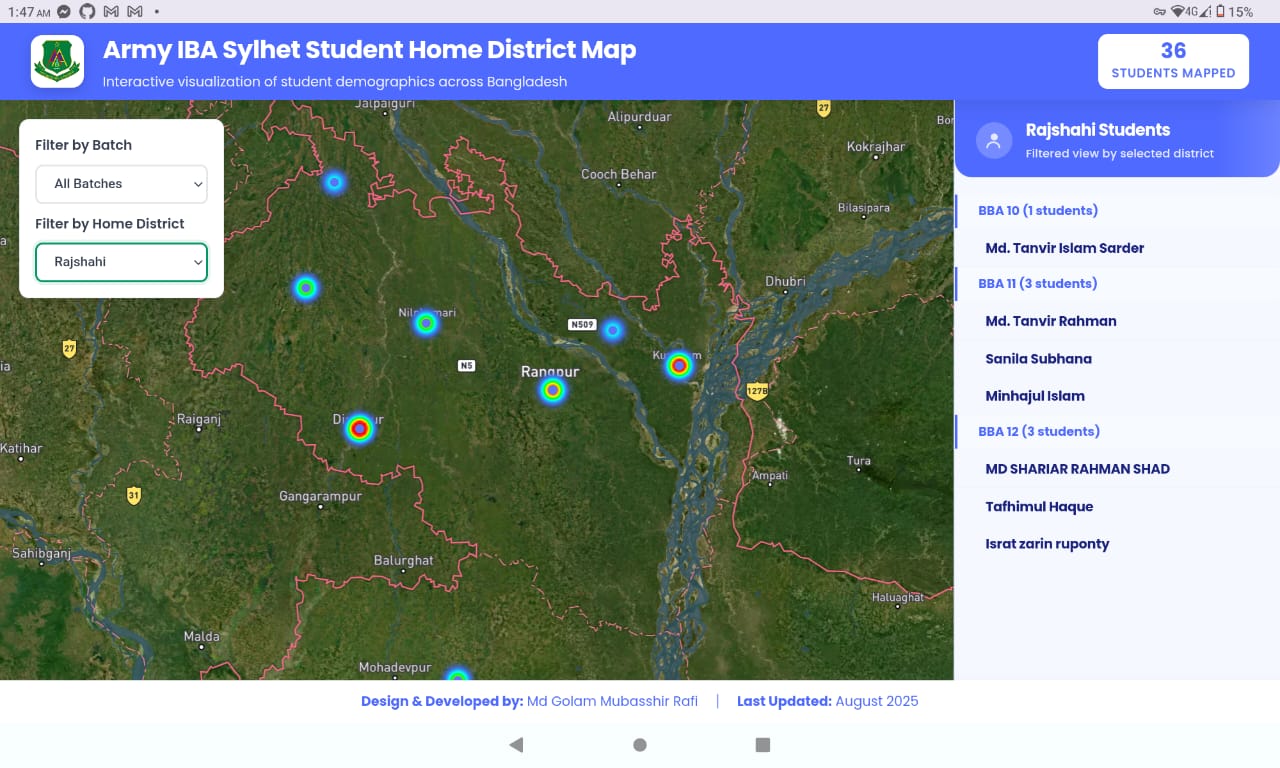Click the 36 Students Mapped counter

click(1173, 62)
